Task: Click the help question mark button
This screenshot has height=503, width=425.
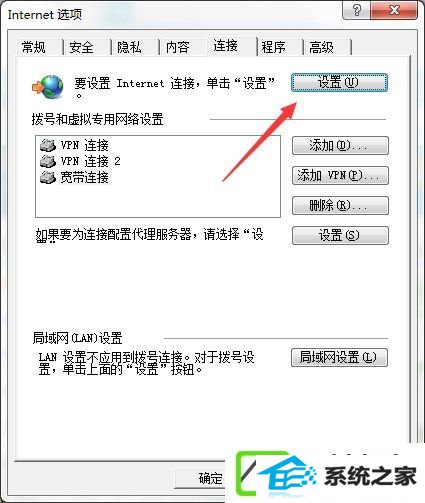Action: click(x=356, y=11)
